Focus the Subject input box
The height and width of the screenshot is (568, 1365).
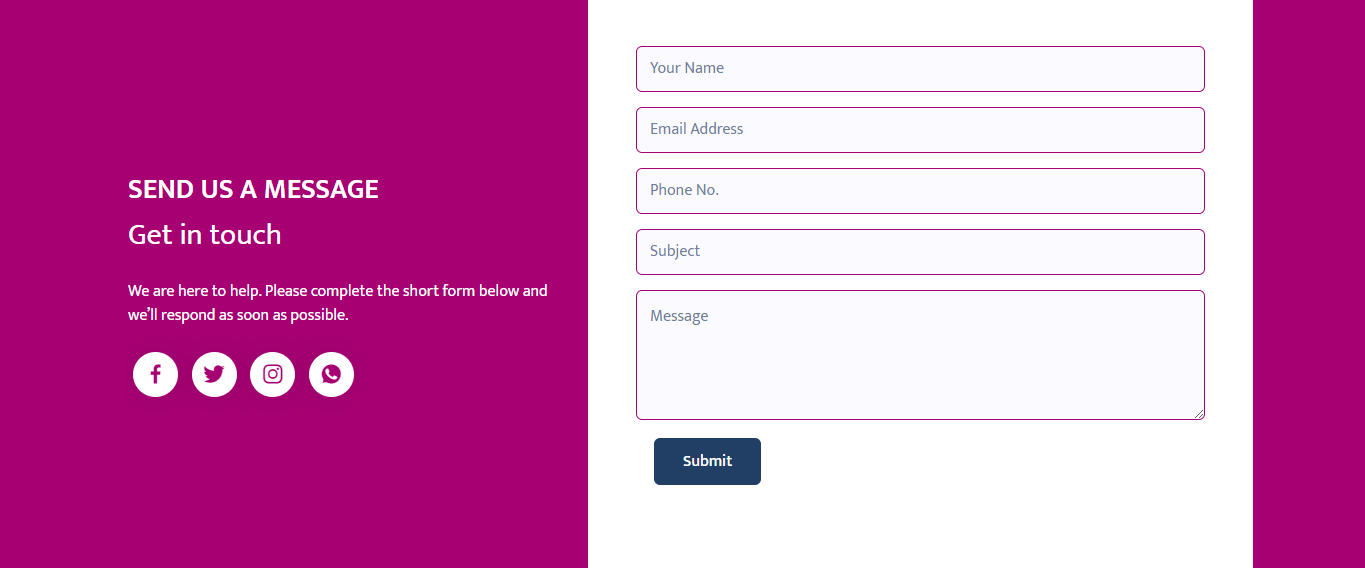920,252
